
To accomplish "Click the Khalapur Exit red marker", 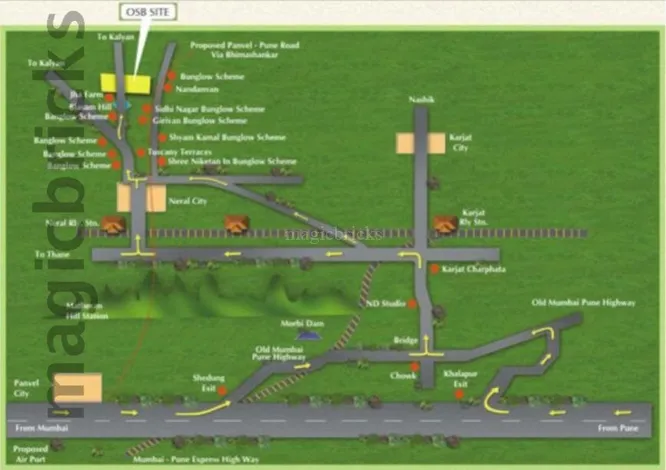I will click(x=460, y=394).
